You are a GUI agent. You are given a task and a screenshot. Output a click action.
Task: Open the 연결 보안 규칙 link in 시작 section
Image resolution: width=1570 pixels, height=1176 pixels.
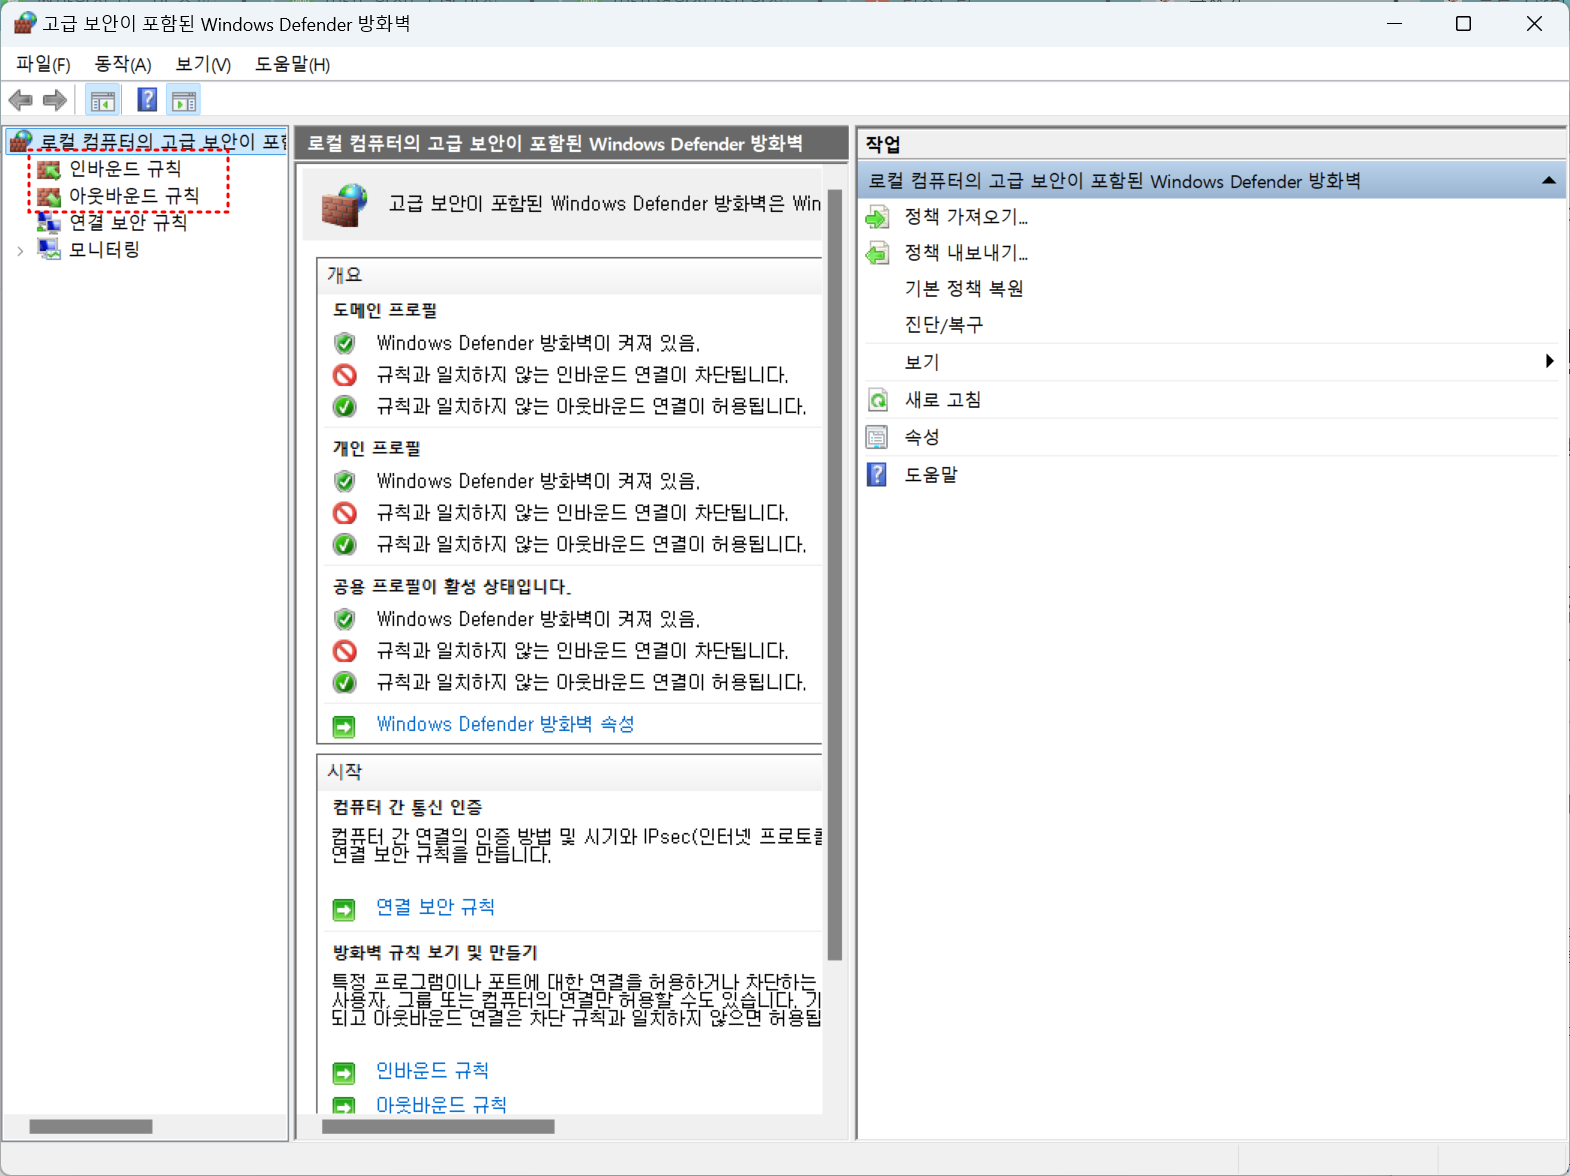435,907
